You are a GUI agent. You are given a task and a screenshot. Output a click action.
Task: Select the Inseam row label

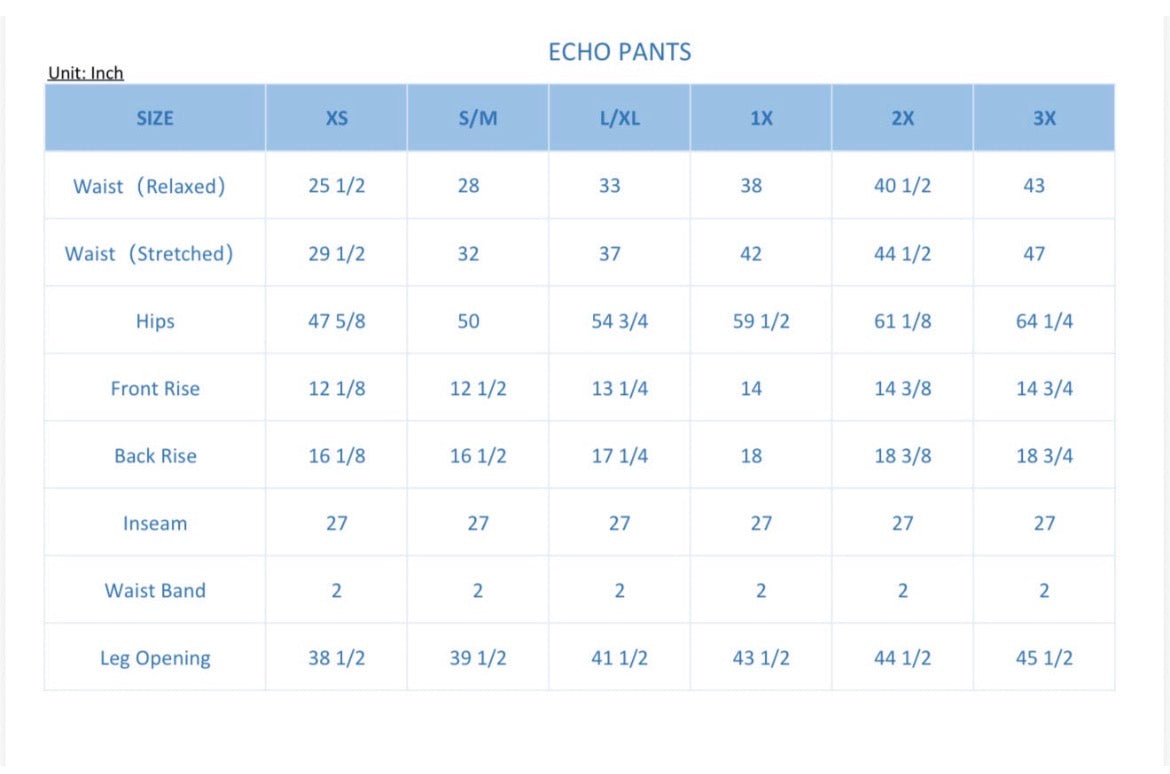coord(155,523)
